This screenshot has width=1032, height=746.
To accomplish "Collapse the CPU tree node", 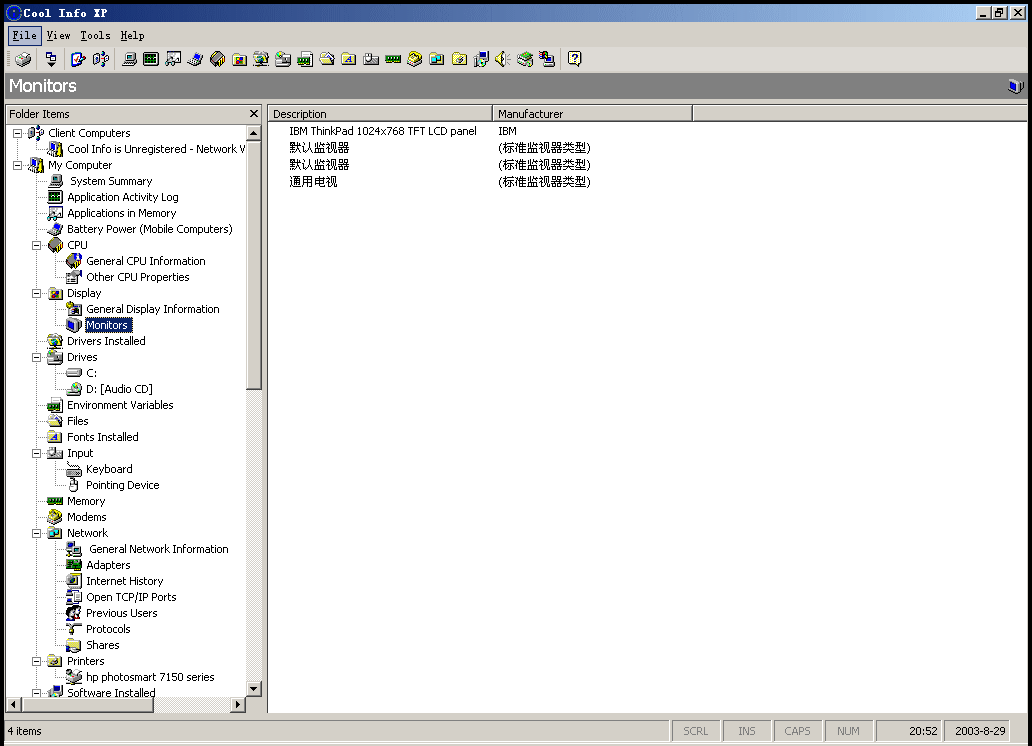I will (37, 245).
